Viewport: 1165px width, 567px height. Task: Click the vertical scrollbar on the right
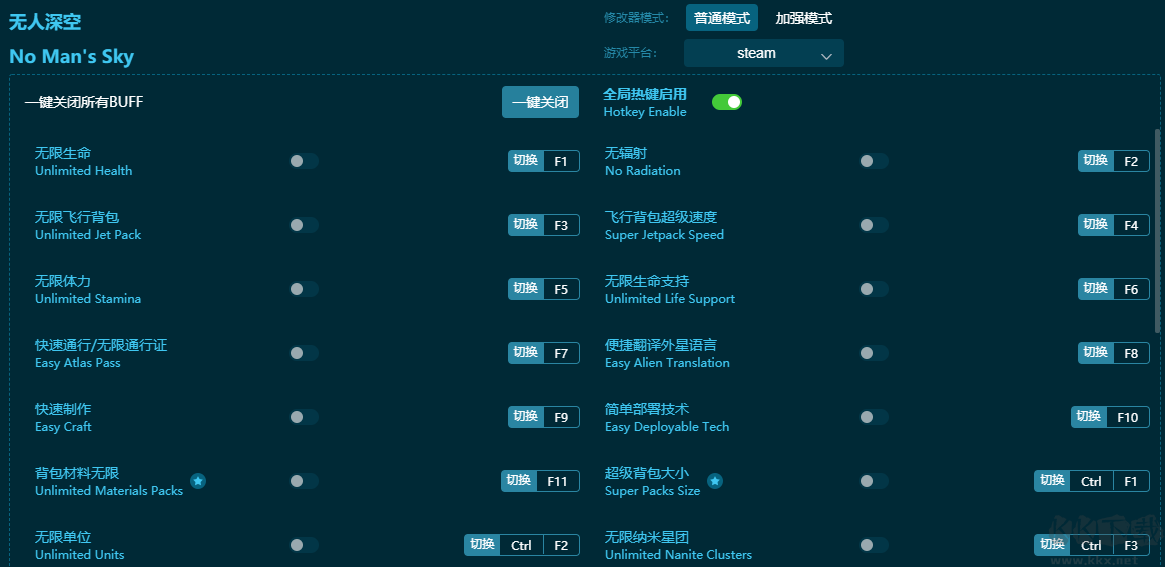(1157, 230)
